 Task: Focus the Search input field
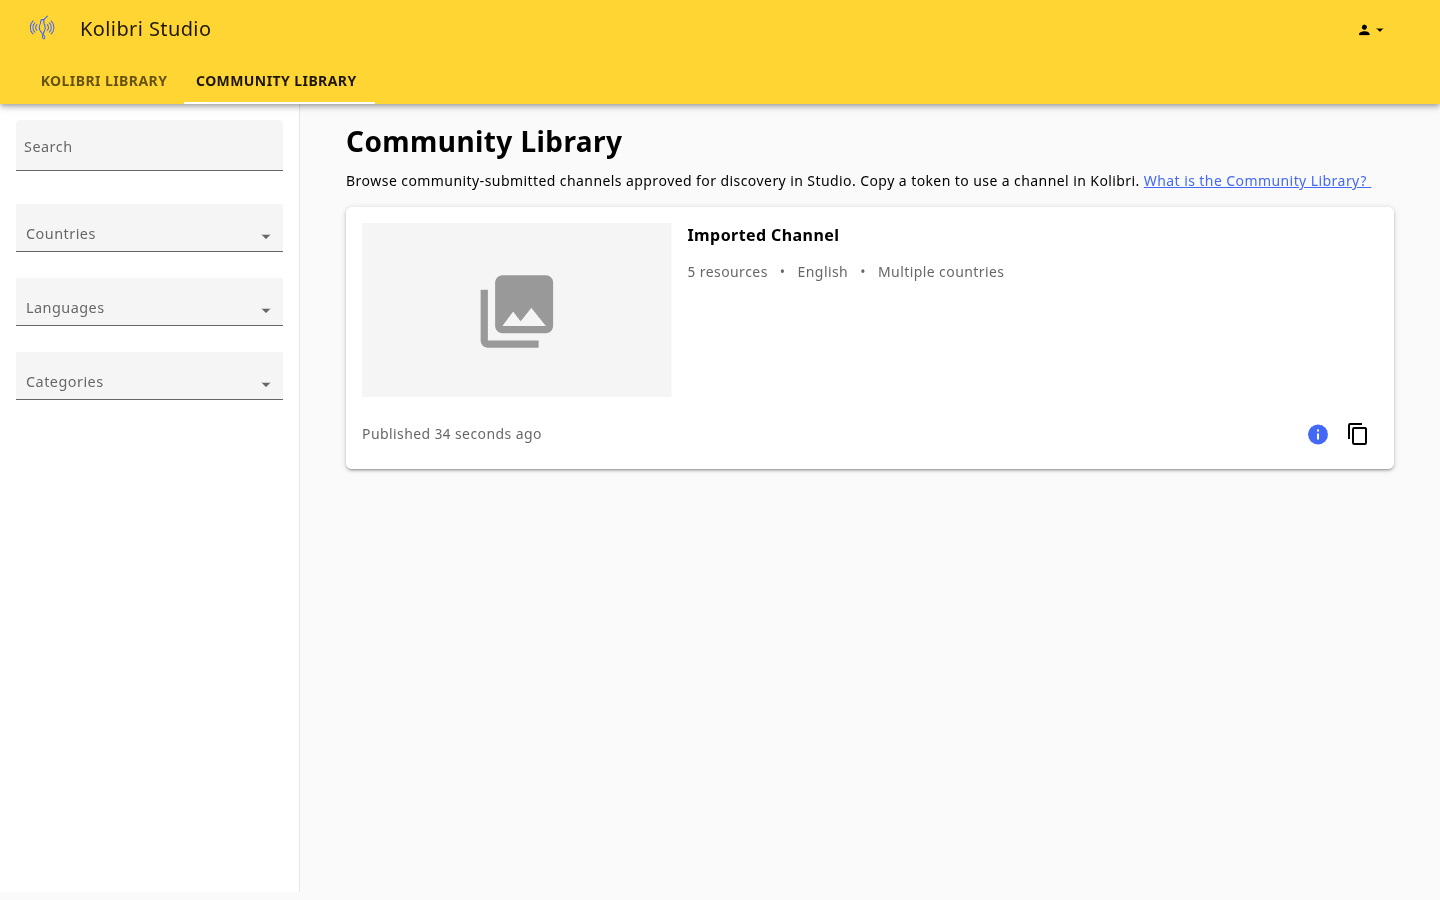(149, 146)
